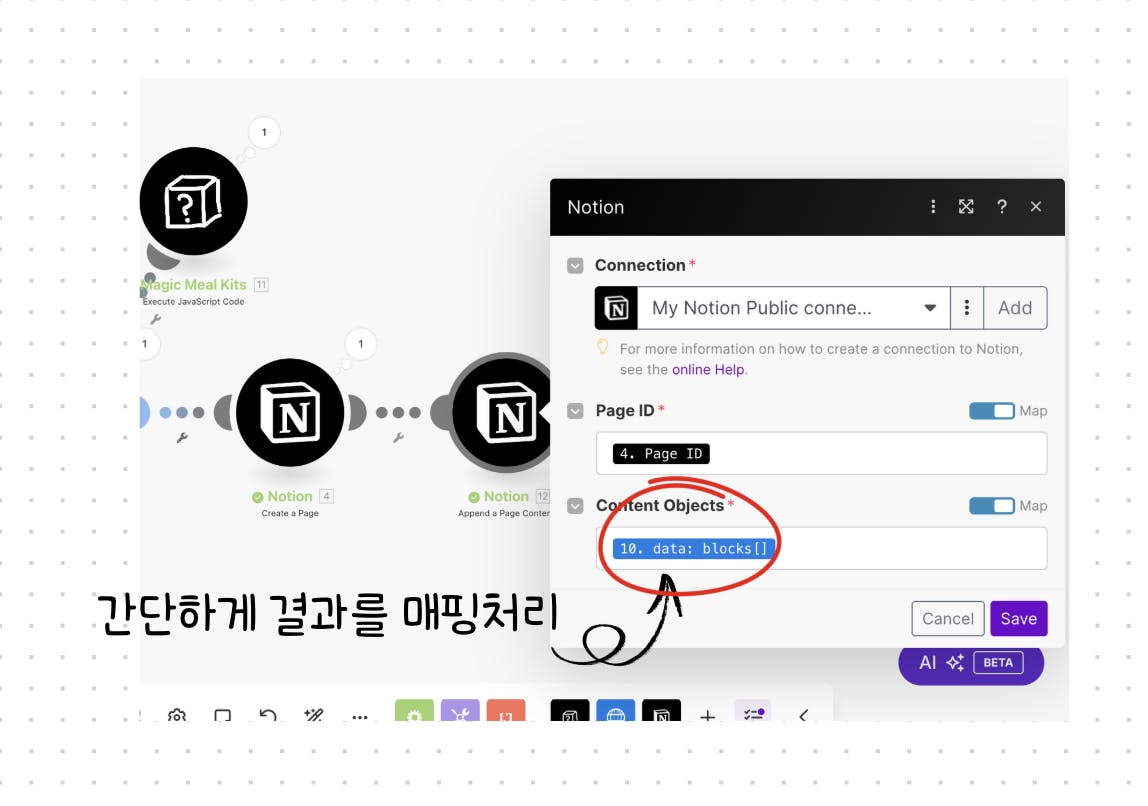Open the Notion dialog three-dot options menu
The height and width of the screenshot is (806, 1148).
(933, 206)
